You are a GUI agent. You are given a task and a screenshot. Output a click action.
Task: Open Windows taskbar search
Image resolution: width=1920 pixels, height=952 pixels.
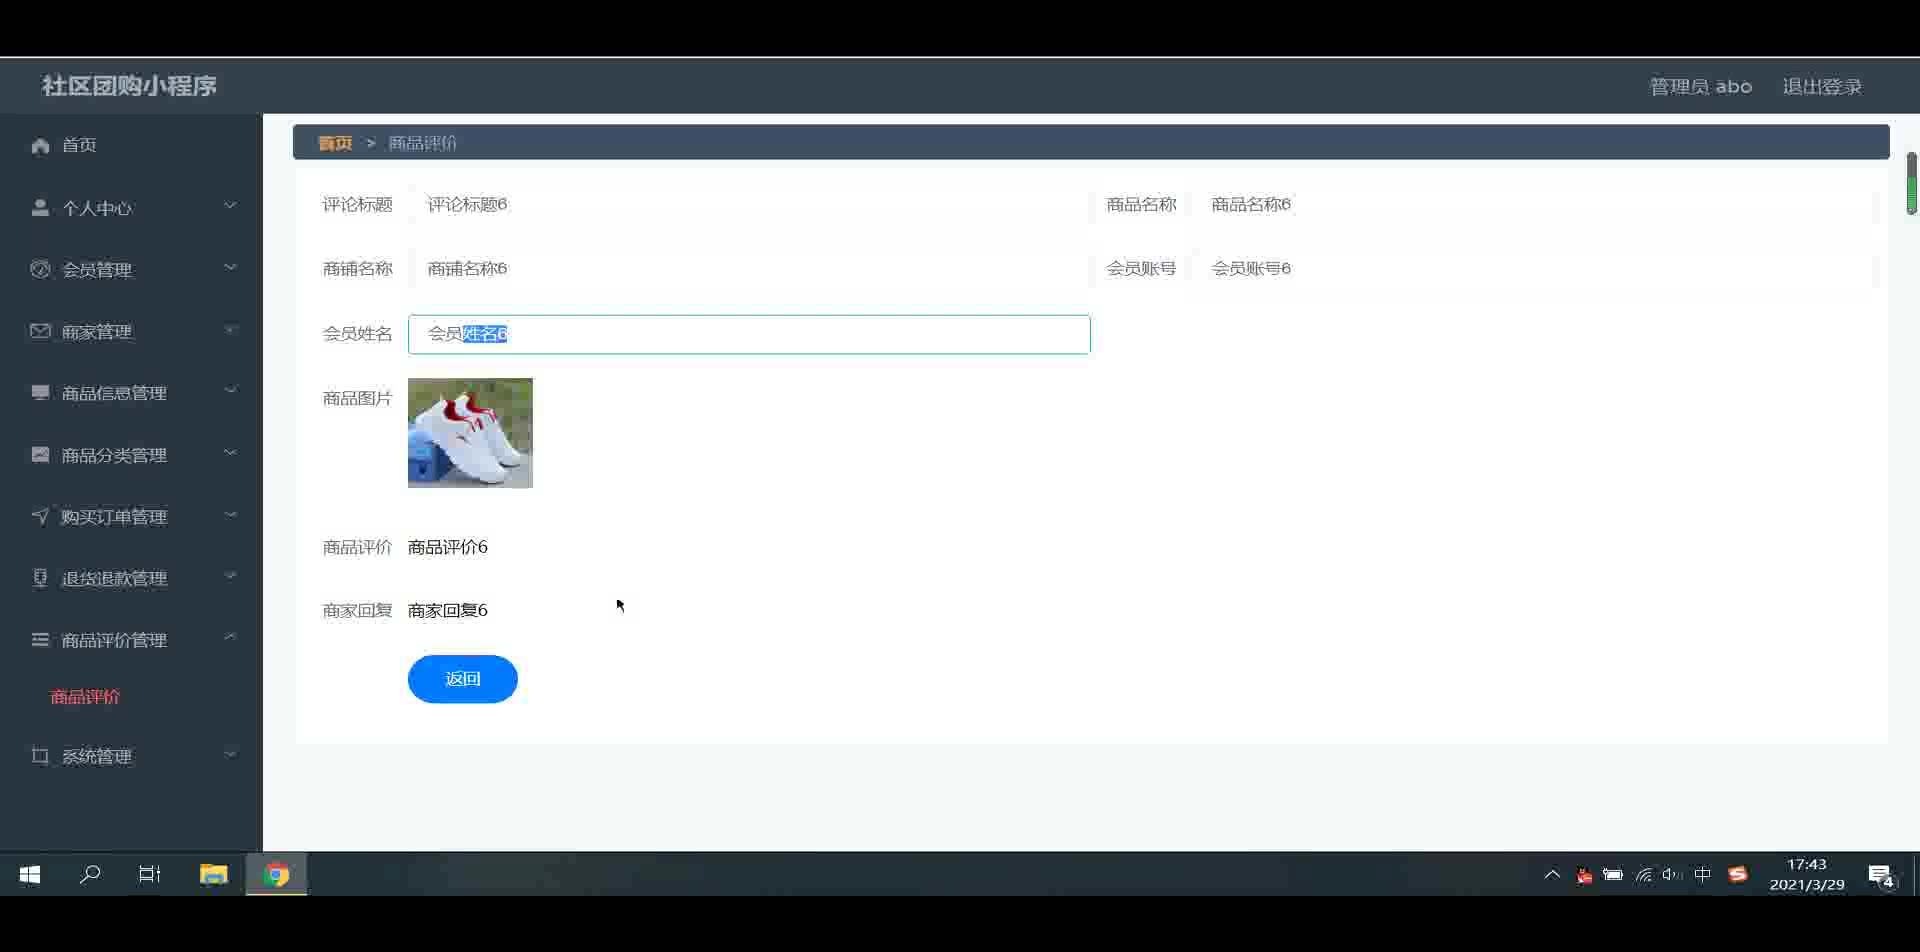[90, 875]
